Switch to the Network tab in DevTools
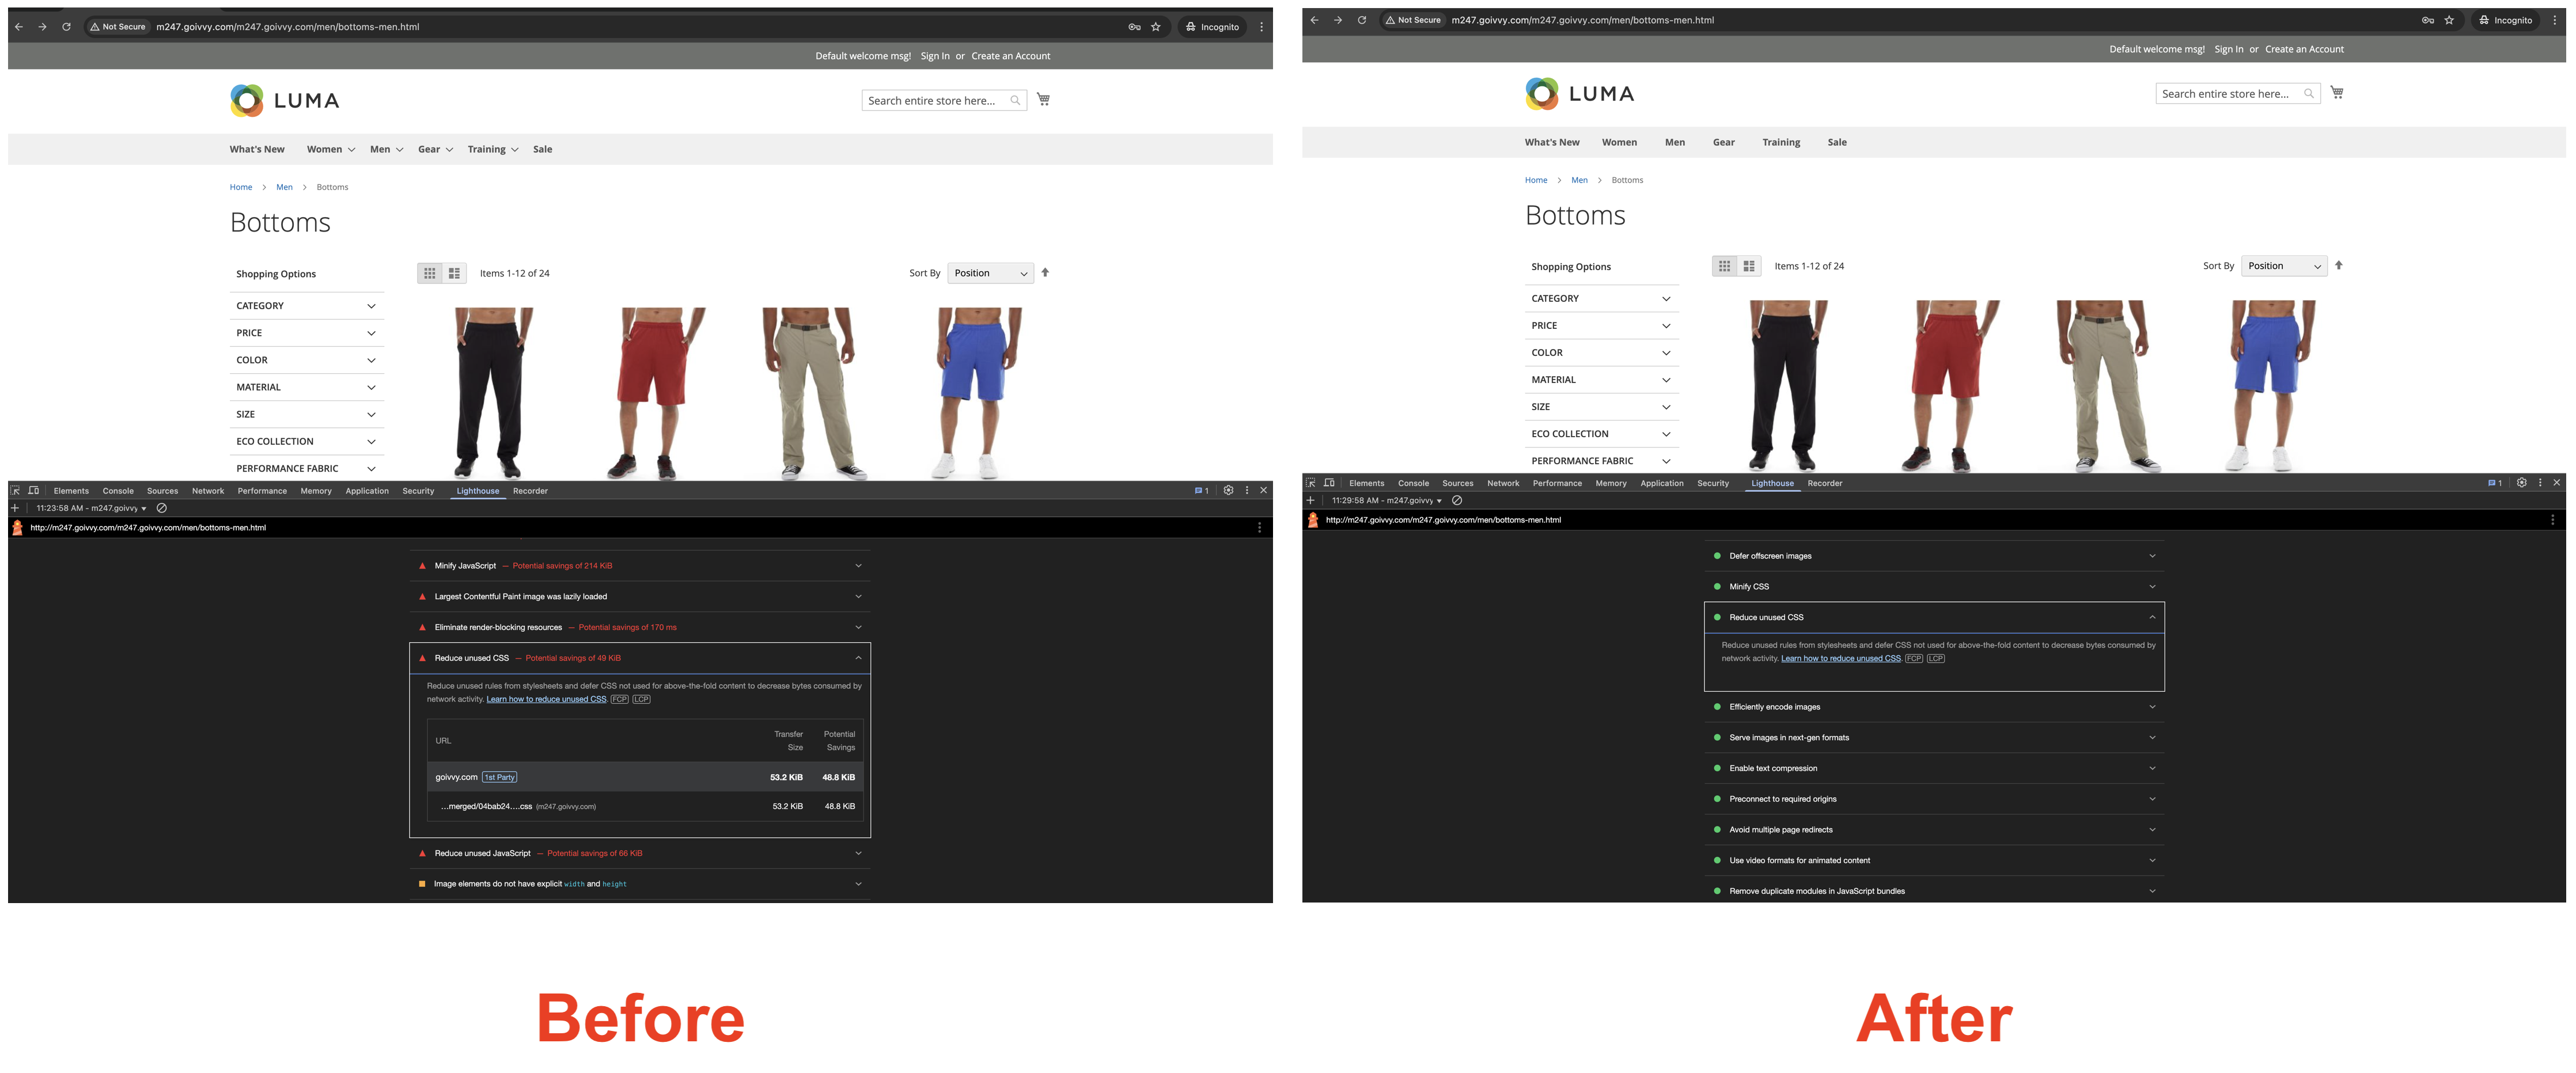The image size is (2576, 1073). [x=208, y=490]
